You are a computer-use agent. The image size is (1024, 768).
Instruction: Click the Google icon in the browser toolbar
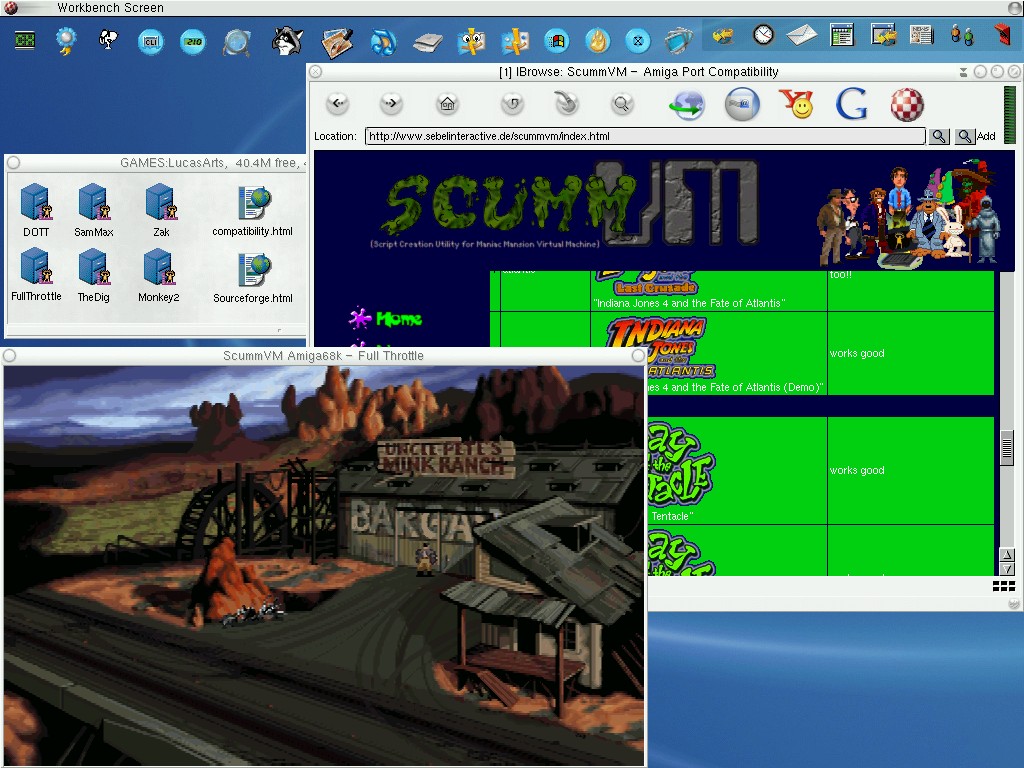(849, 102)
